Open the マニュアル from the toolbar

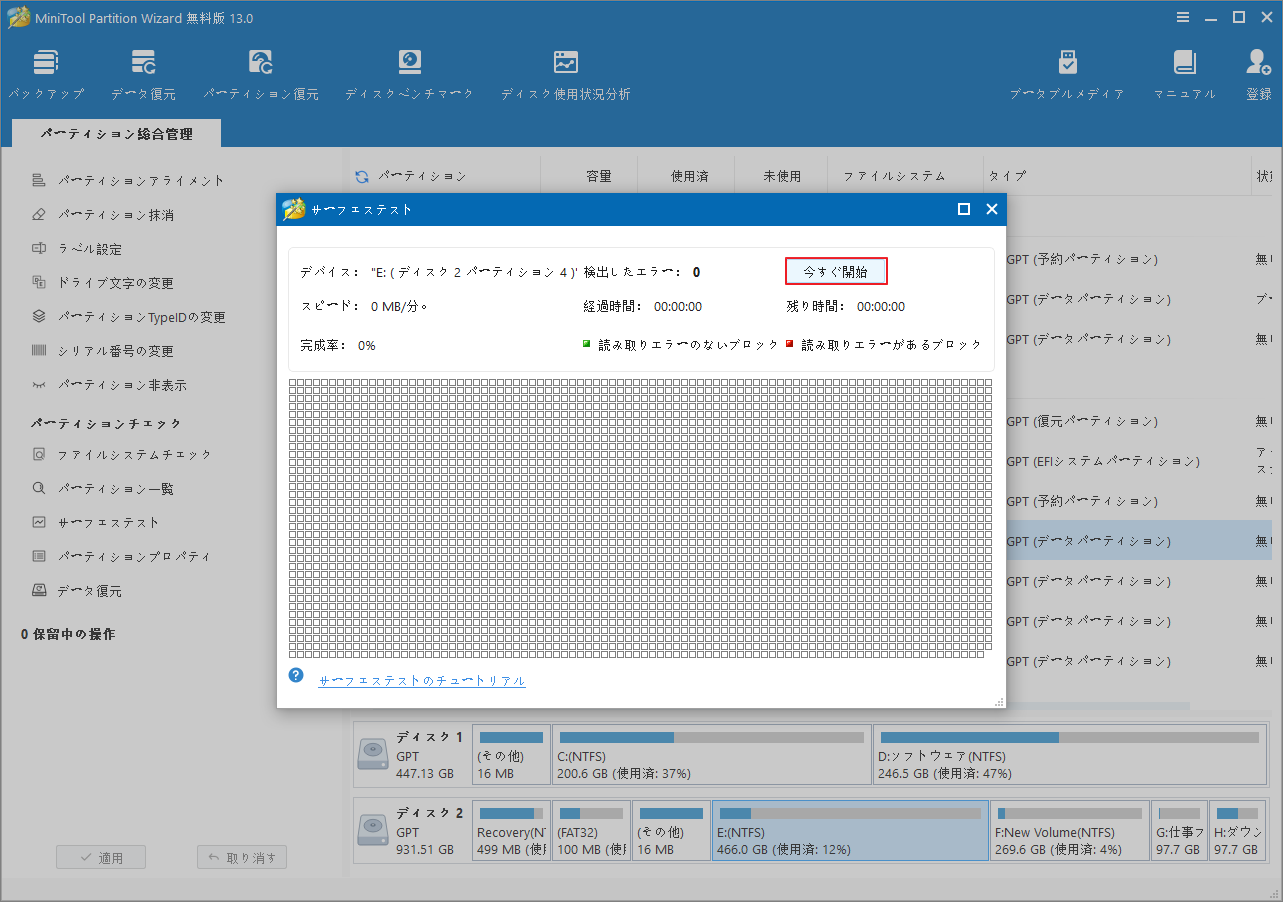pyautogui.click(x=1184, y=72)
